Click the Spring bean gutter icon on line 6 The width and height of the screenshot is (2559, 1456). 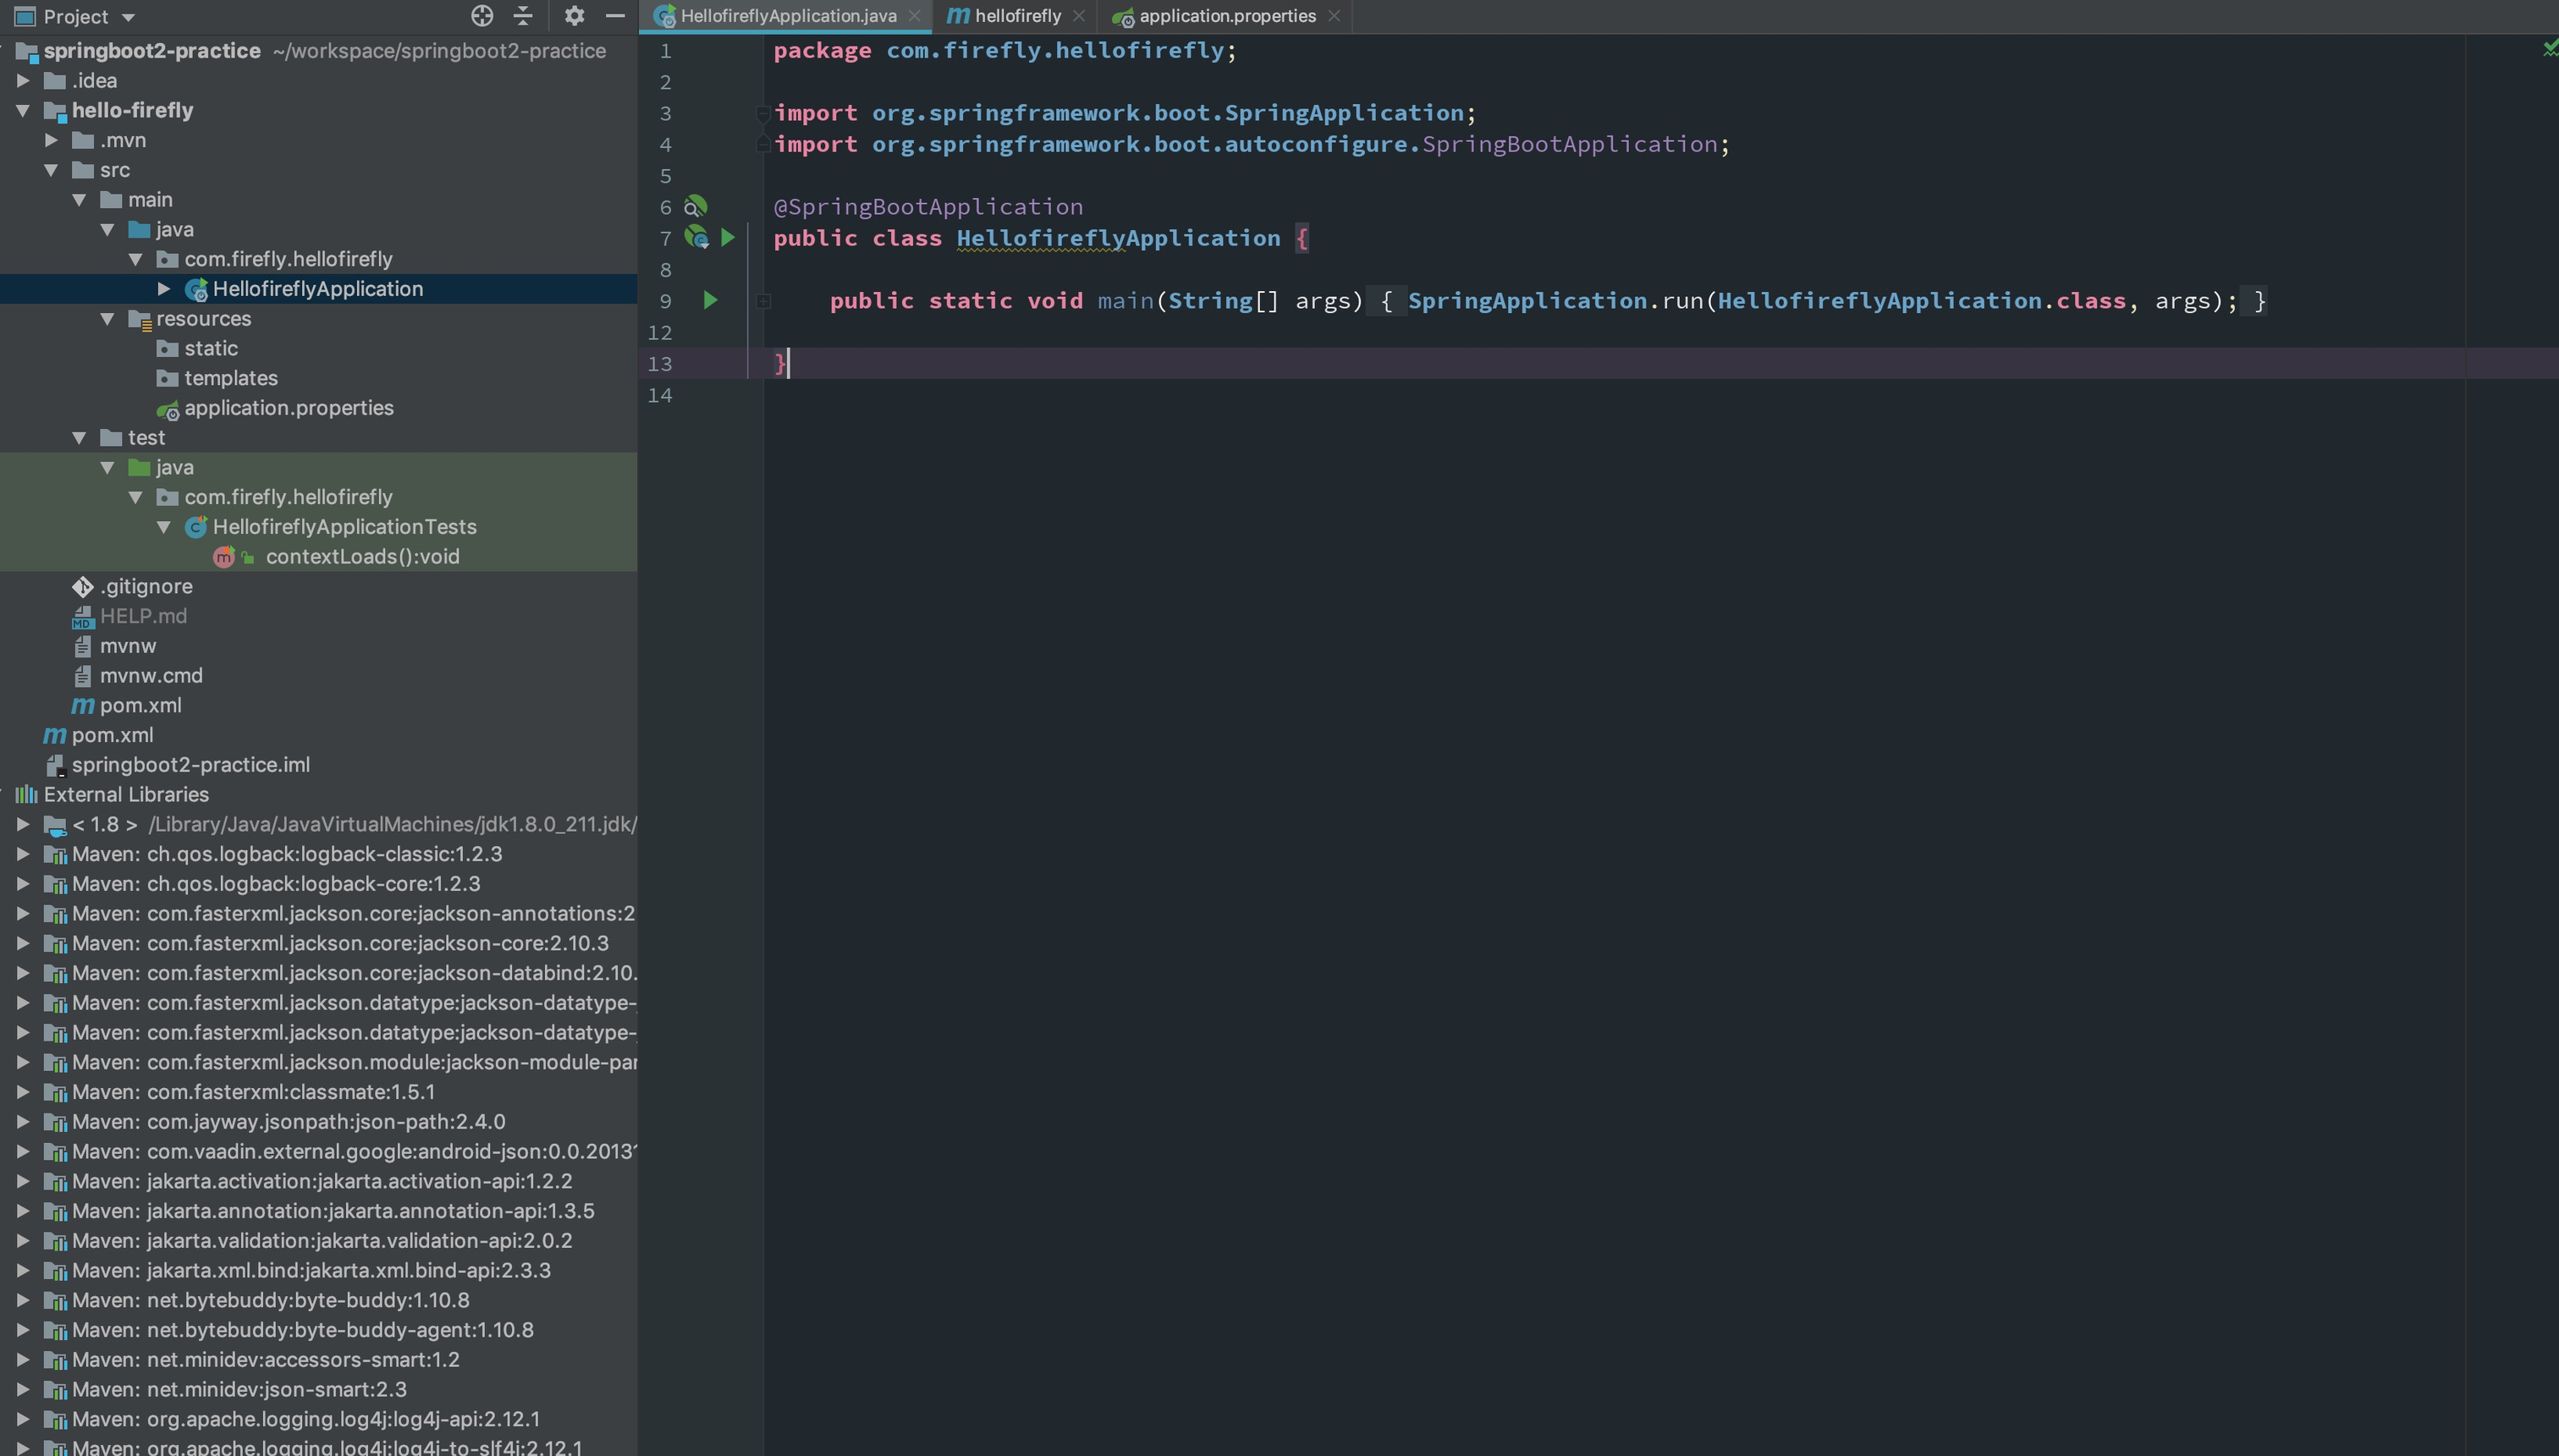(696, 207)
